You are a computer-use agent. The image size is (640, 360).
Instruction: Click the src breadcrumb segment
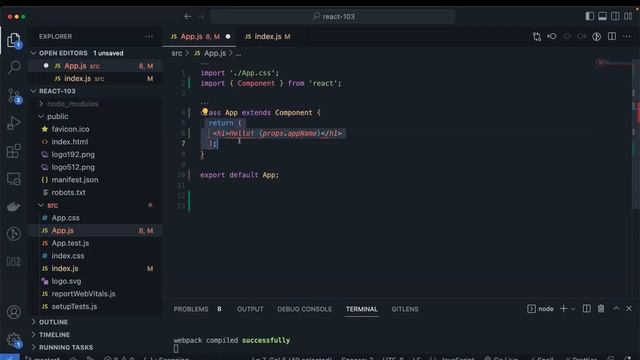pyautogui.click(x=177, y=53)
